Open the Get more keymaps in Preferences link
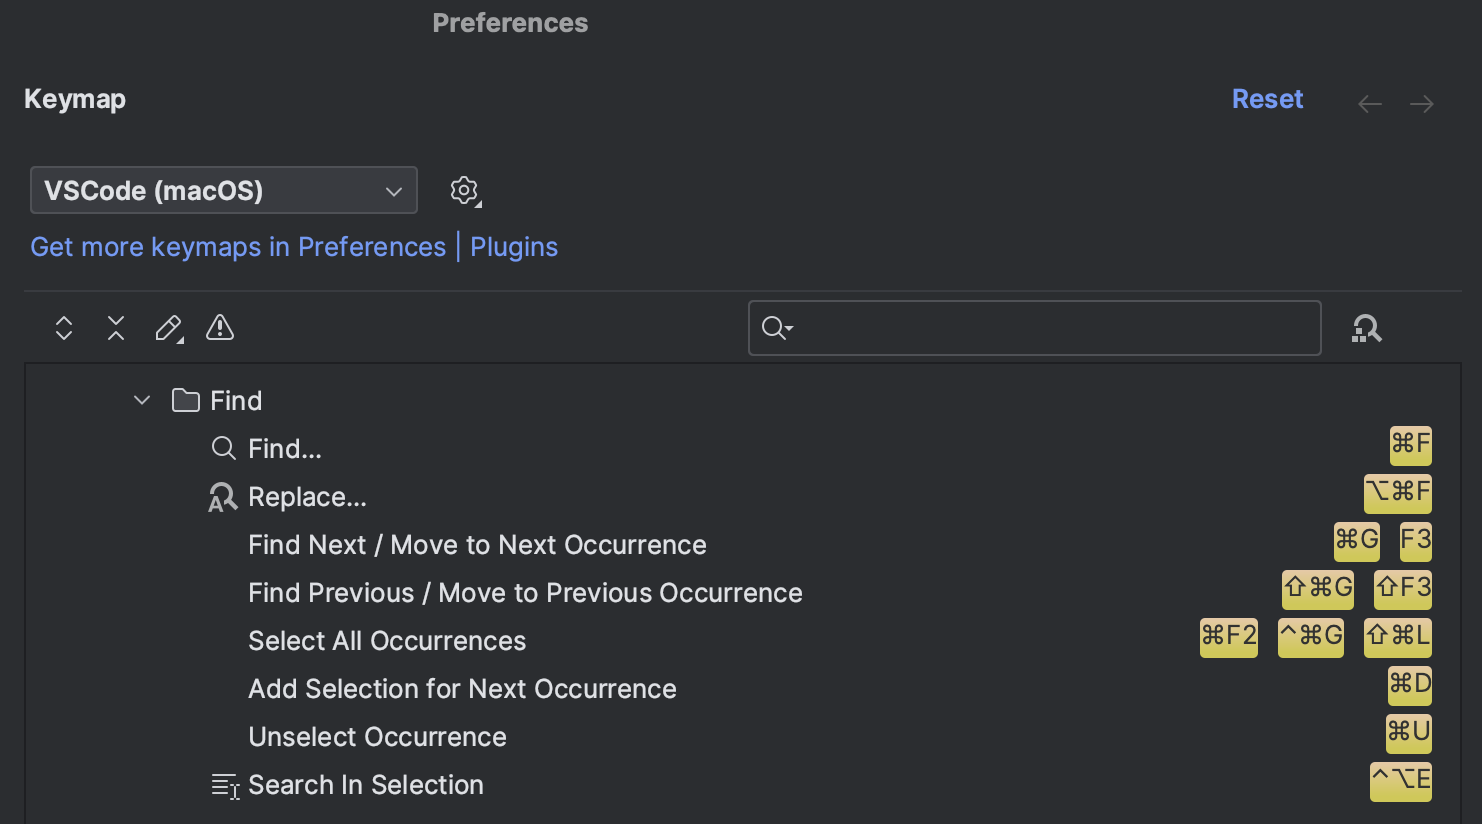This screenshot has height=824, width=1482. [237, 246]
